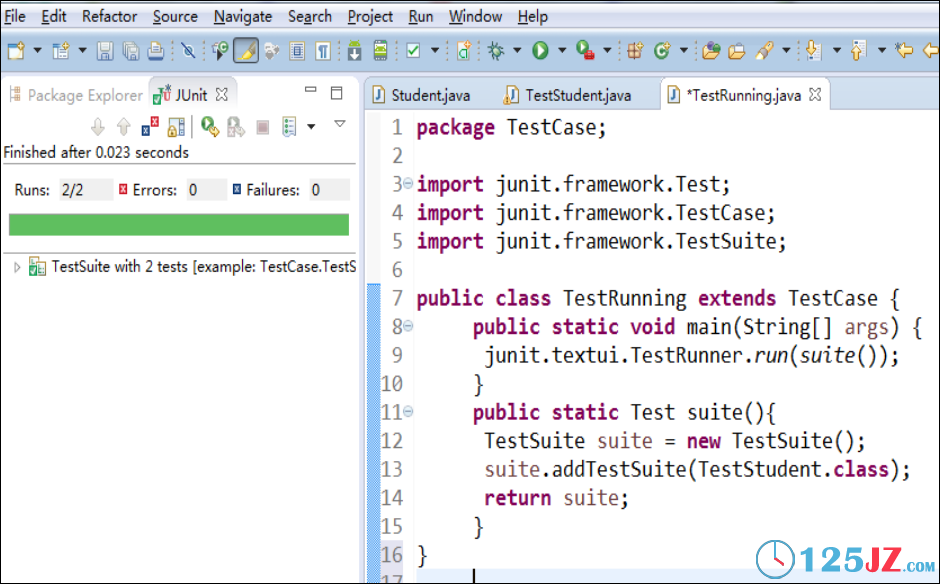The height and width of the screenshot is (584, 940).
Task: Open the External Tools dropdown arrow
Action: click(x=607, y=50)
